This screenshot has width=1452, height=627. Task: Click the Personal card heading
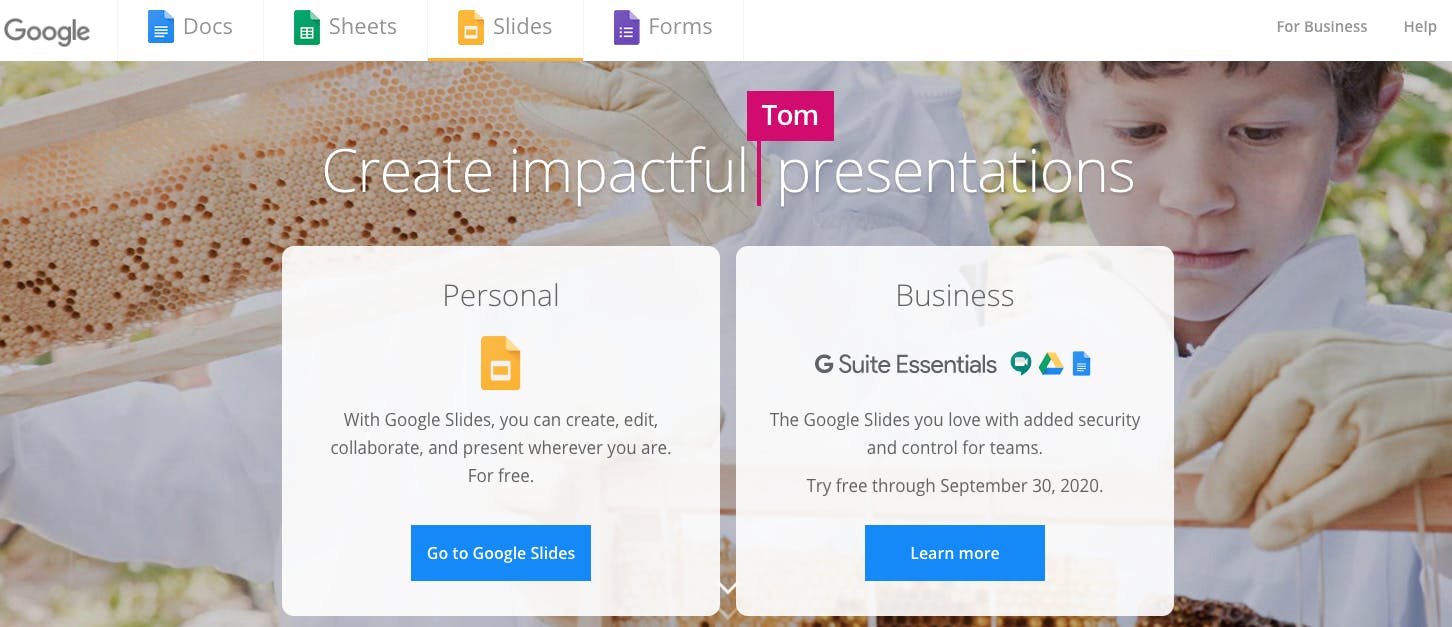(501, 296)
